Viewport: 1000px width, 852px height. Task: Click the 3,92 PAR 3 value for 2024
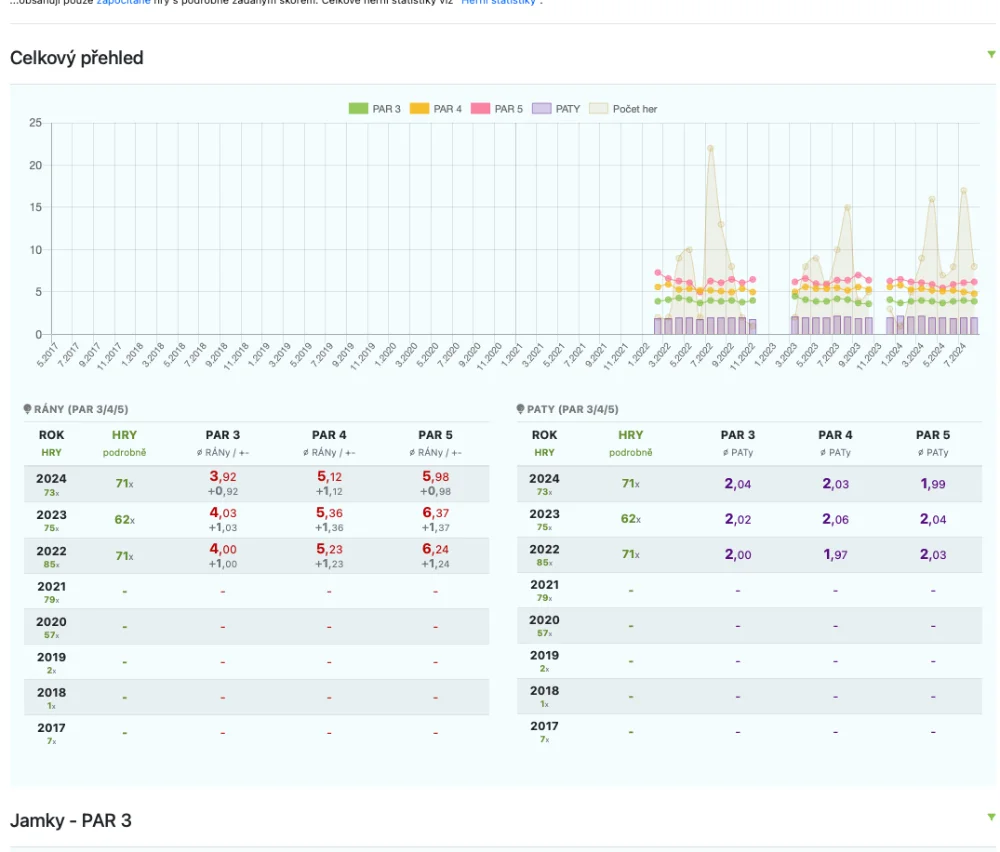[223, 476]
